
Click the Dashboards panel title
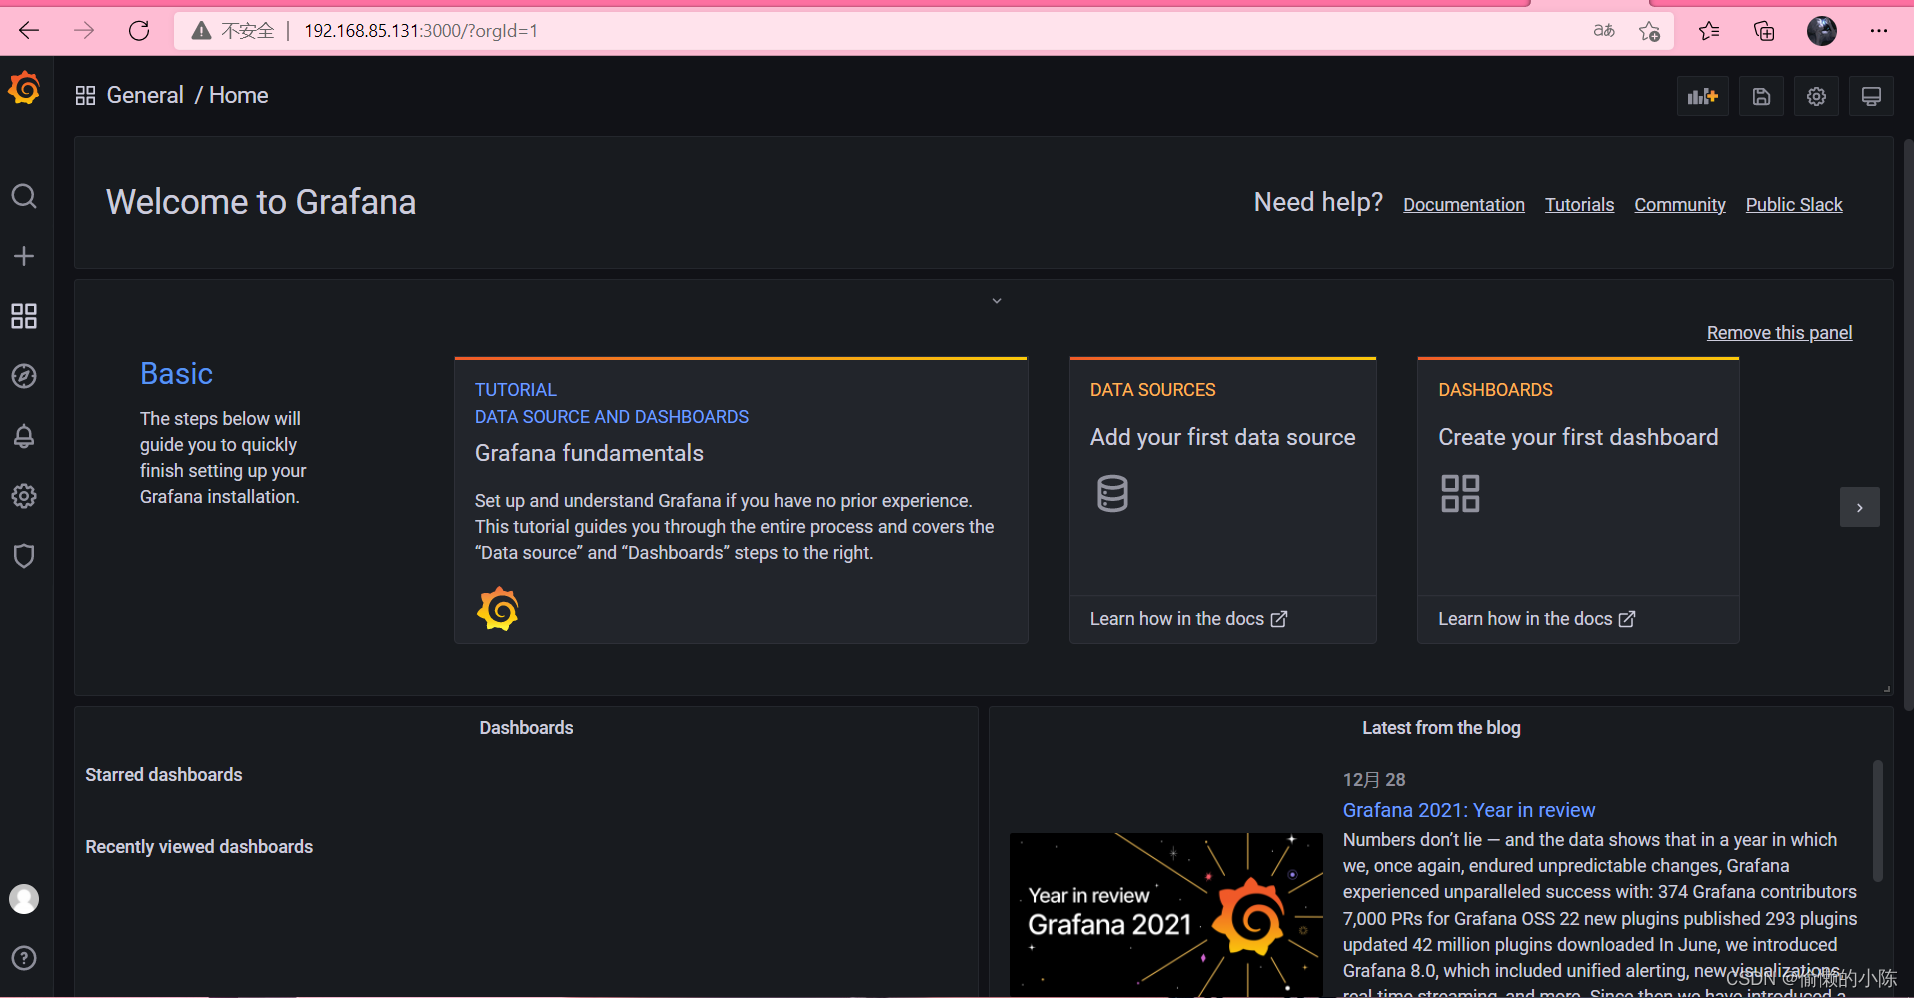526,728
